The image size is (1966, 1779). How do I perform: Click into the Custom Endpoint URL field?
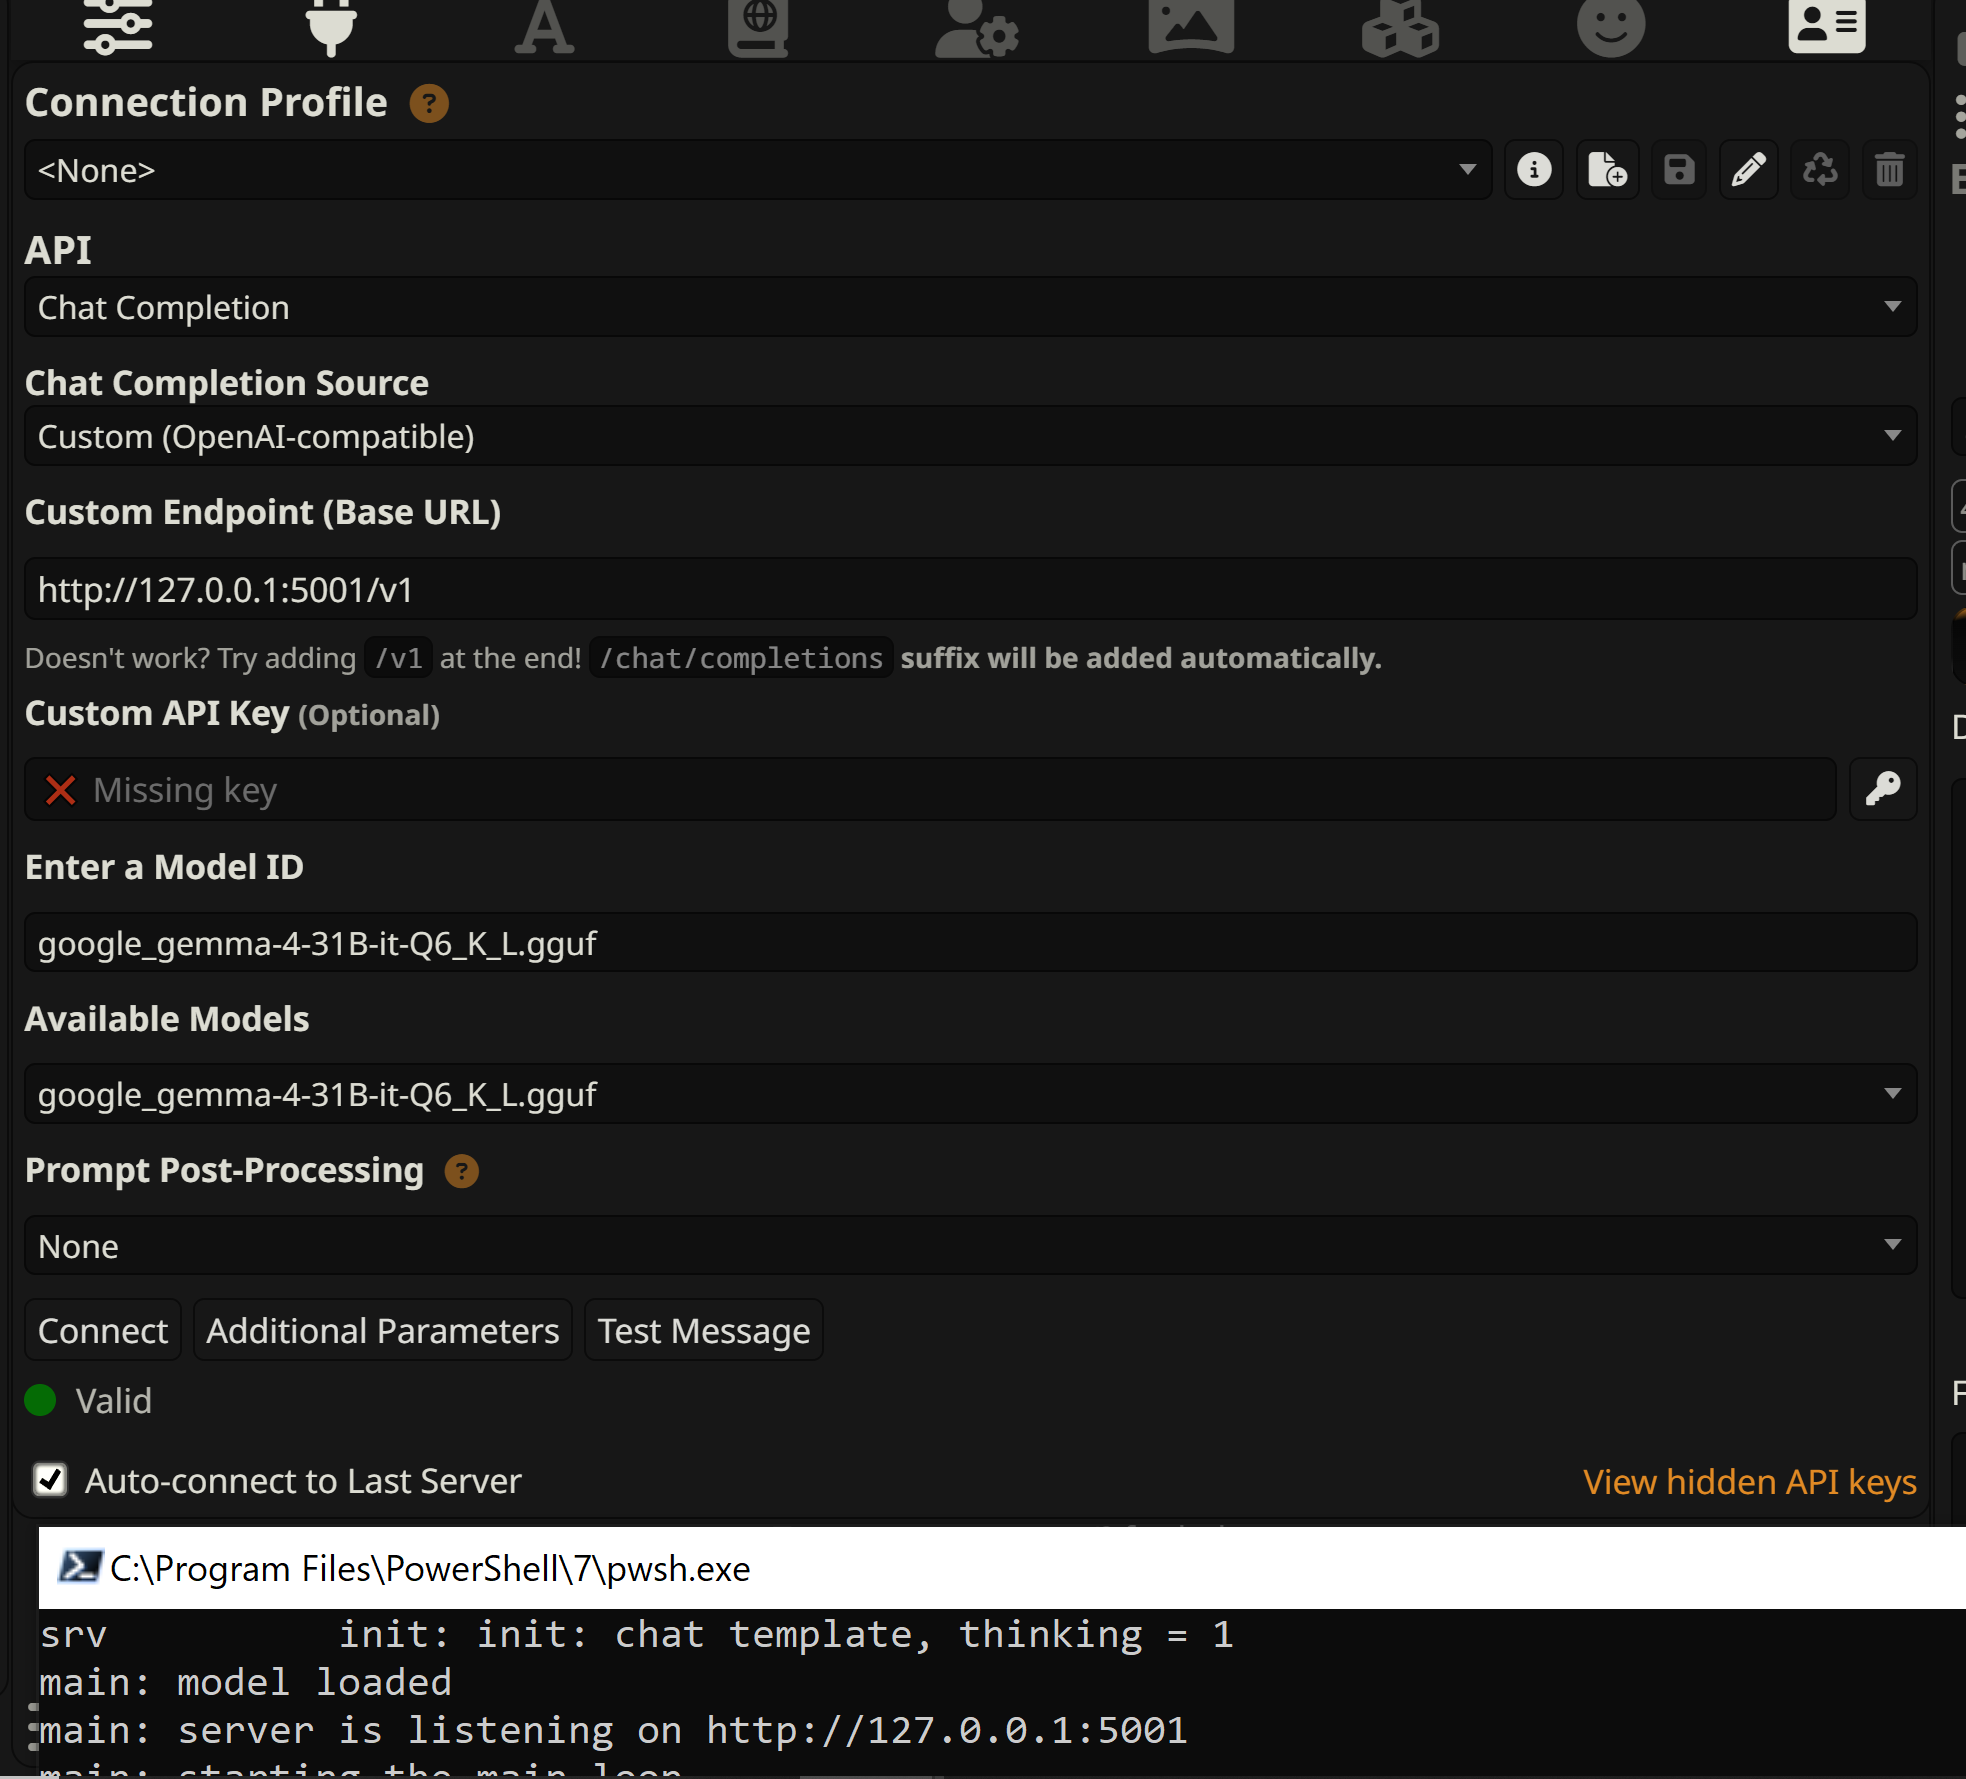[x=969, y=590]
